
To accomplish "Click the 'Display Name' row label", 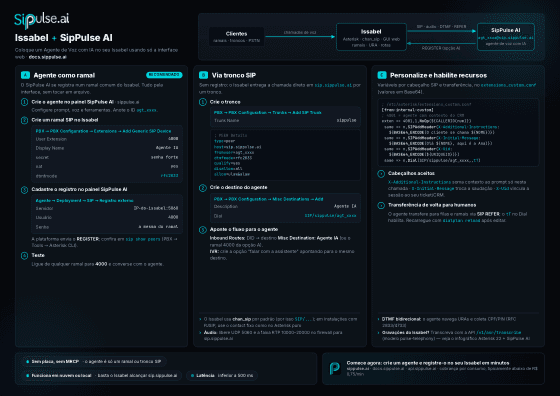I will tap(50, 148).
